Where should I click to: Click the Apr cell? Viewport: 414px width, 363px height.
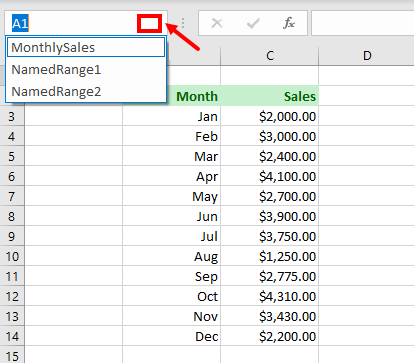[172, 176]
